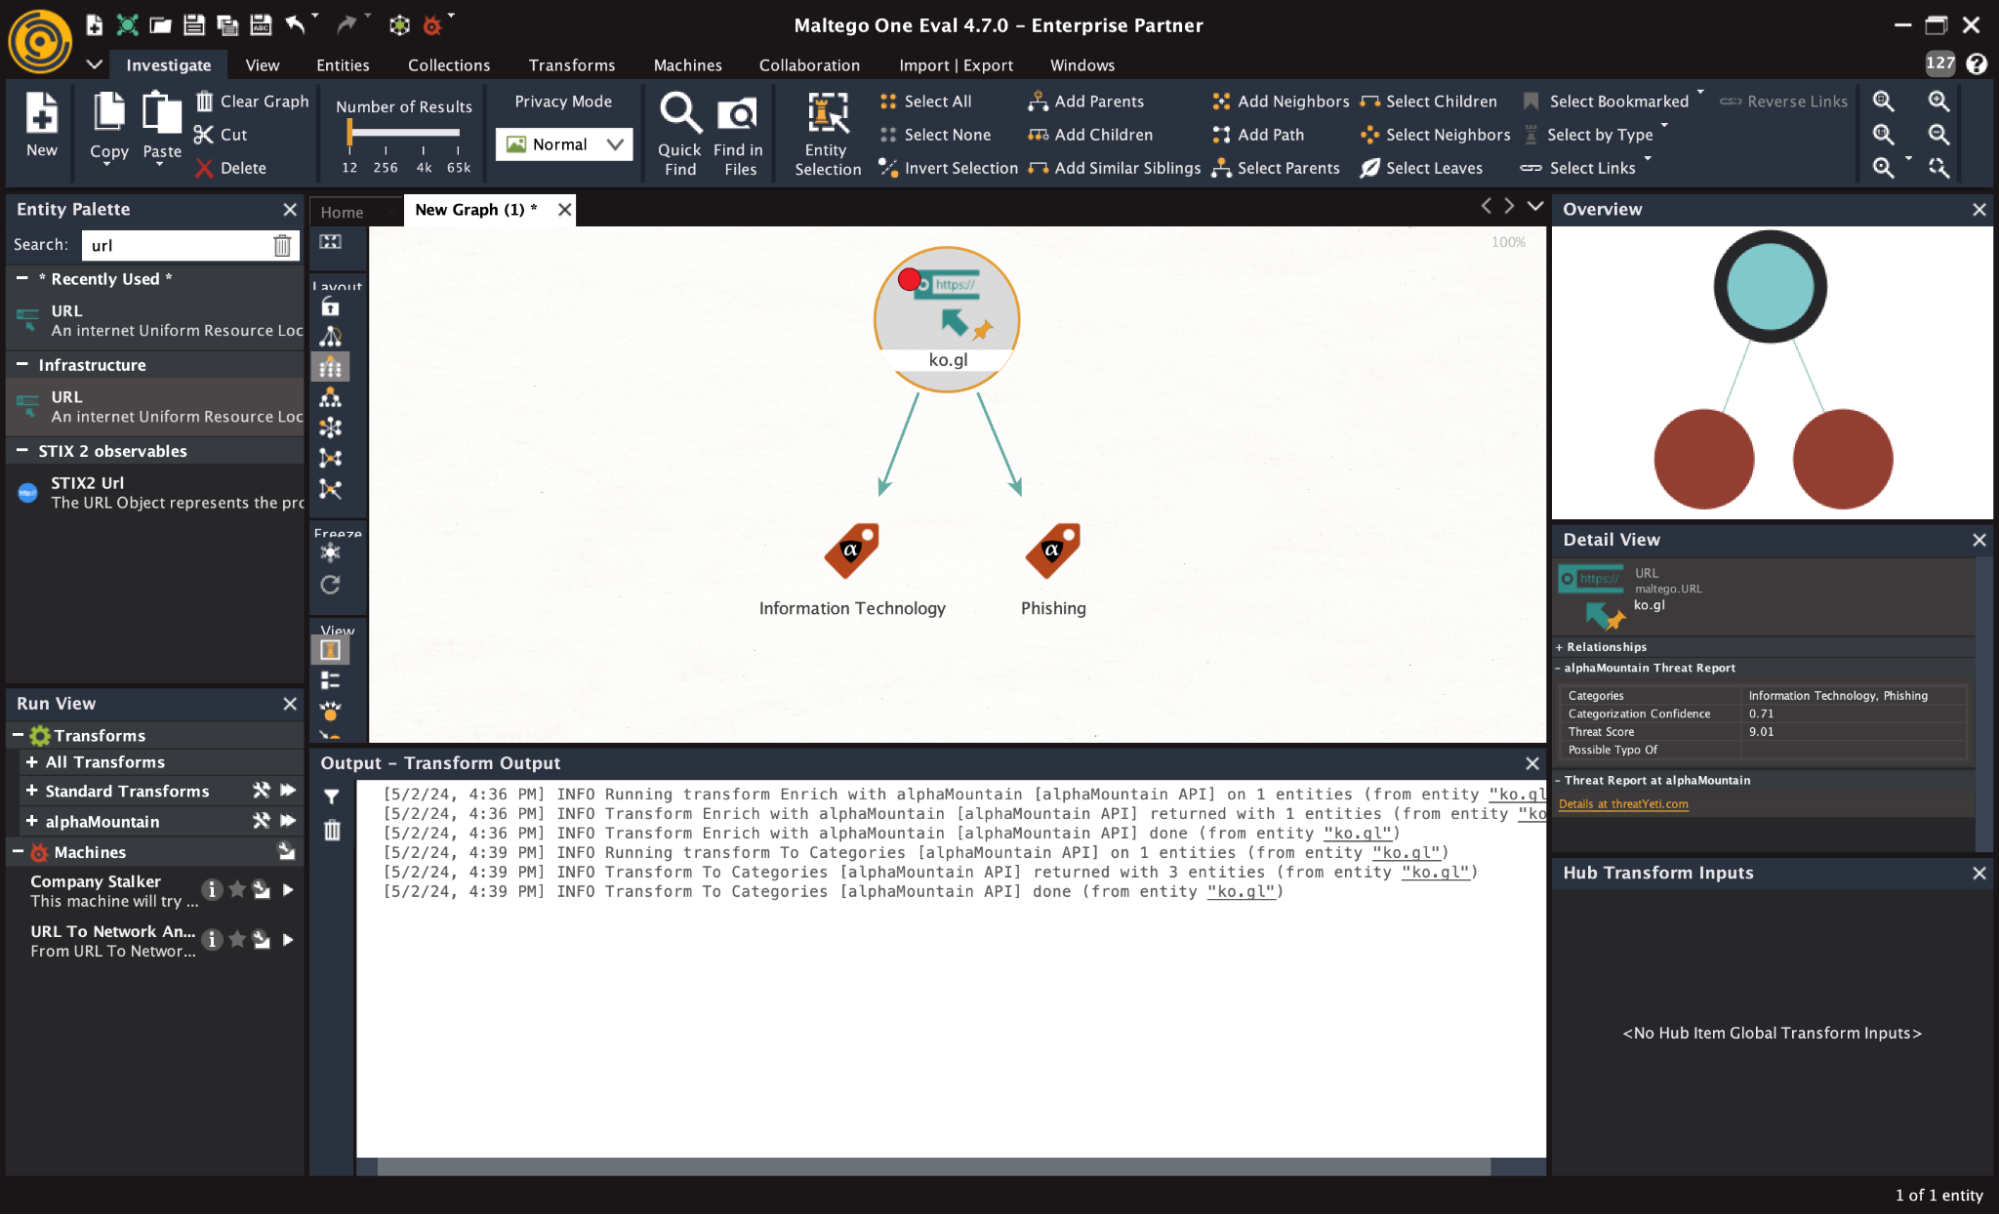Screen dimensions: 1999x1215
Task: Click Invert Selection
Action: coord(948,168)
